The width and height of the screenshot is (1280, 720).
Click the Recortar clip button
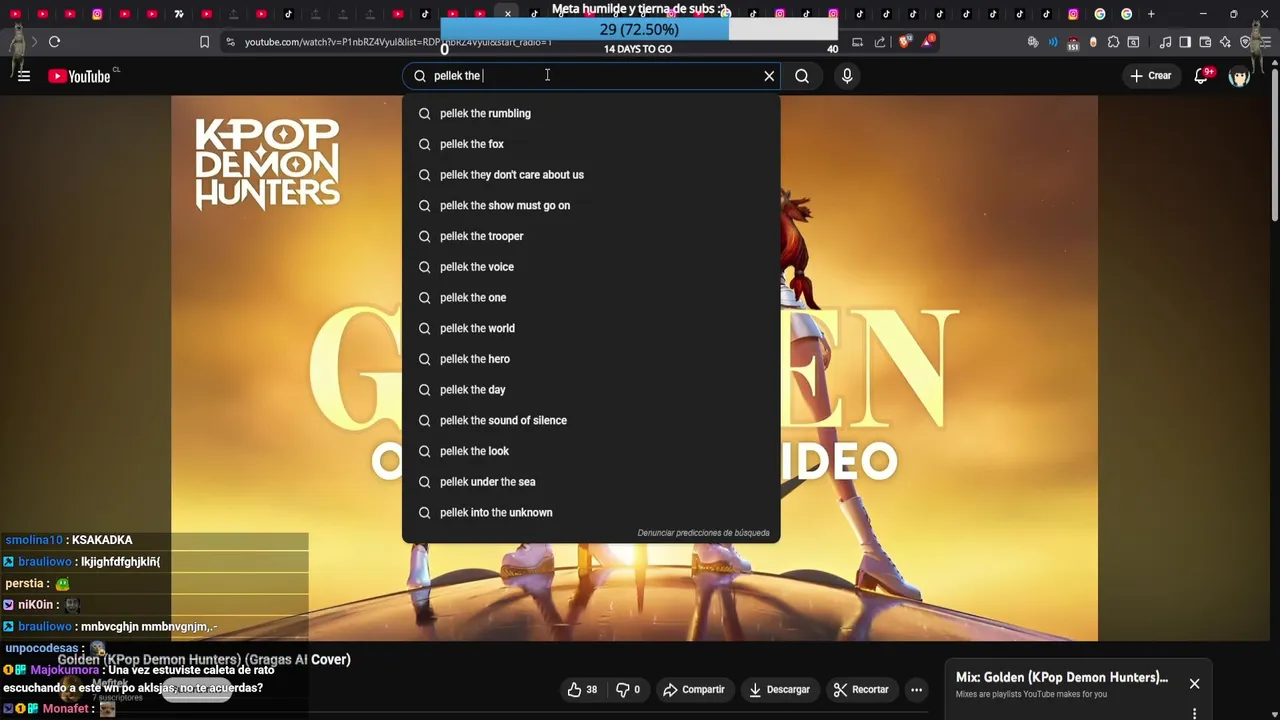pos(861,689)
